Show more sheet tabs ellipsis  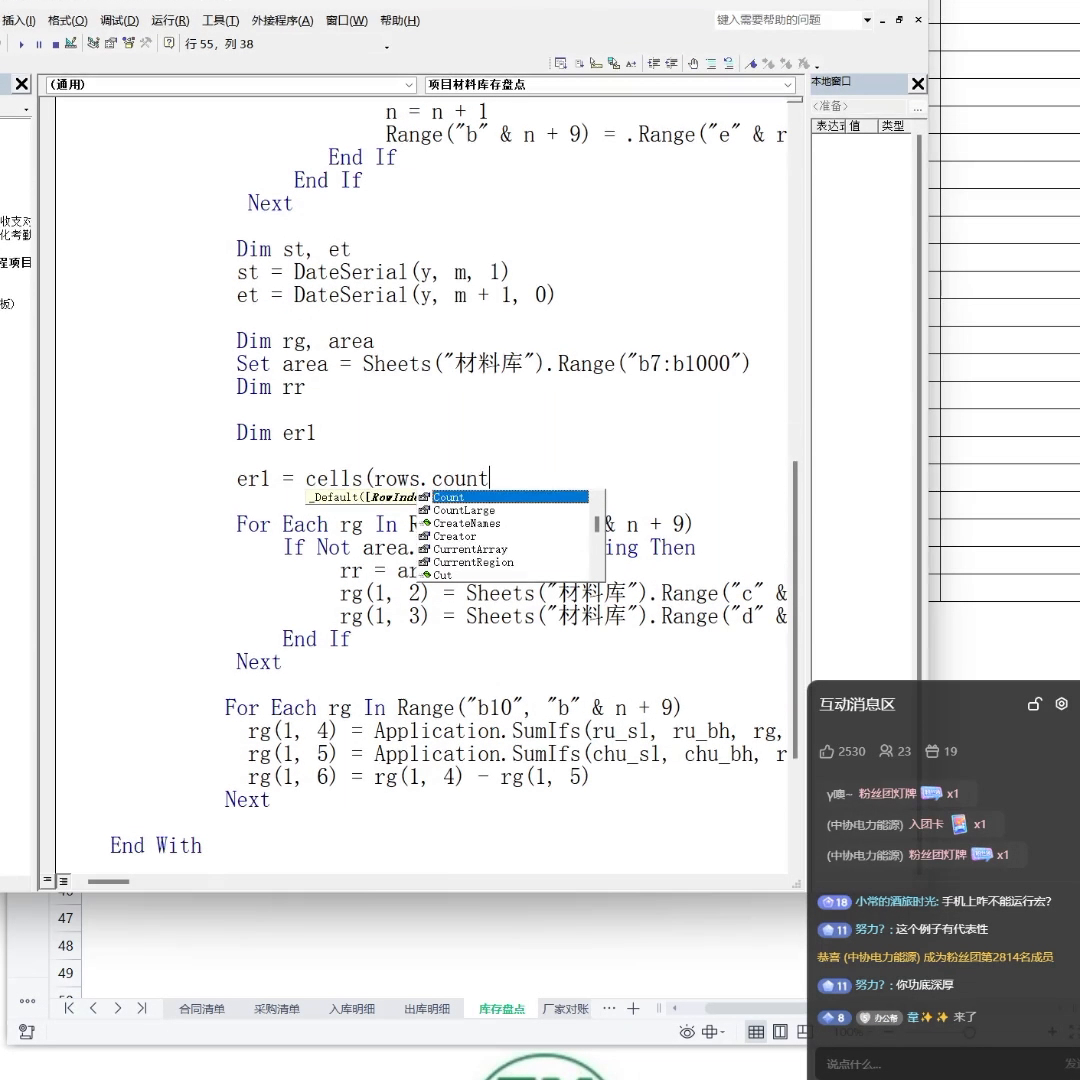click(x=609, y=1008)
